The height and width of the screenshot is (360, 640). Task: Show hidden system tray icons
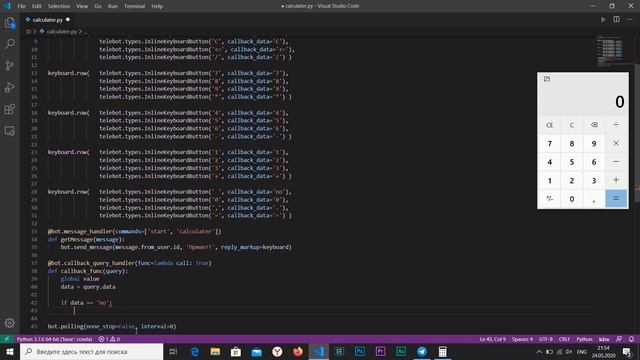[x=539, y=351]
